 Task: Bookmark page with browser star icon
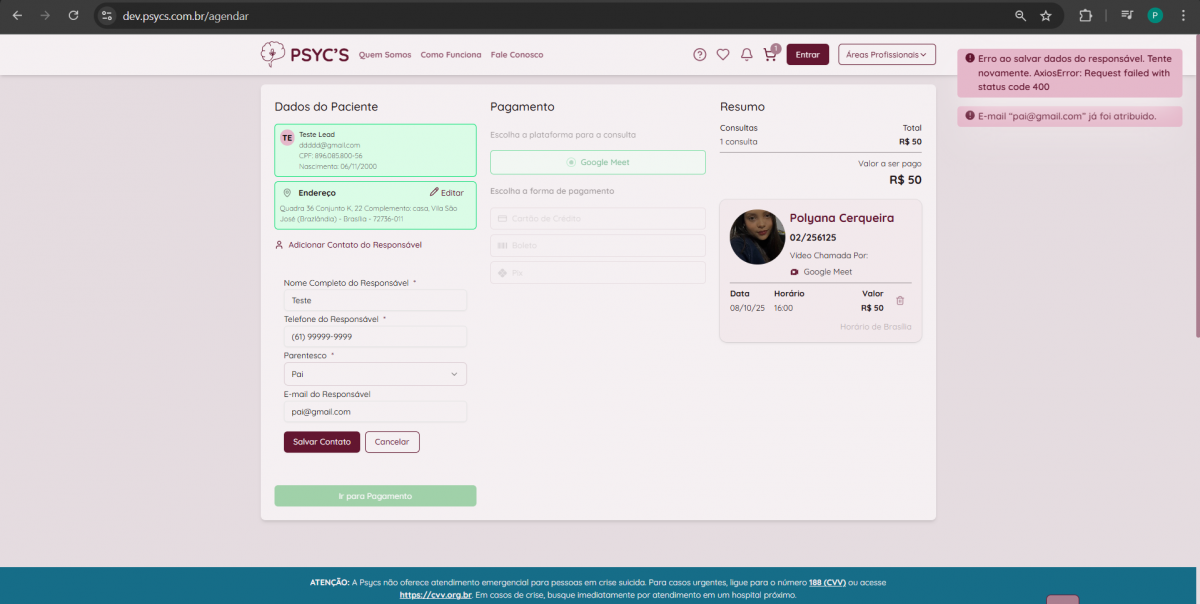click(x=1046, y=16)
